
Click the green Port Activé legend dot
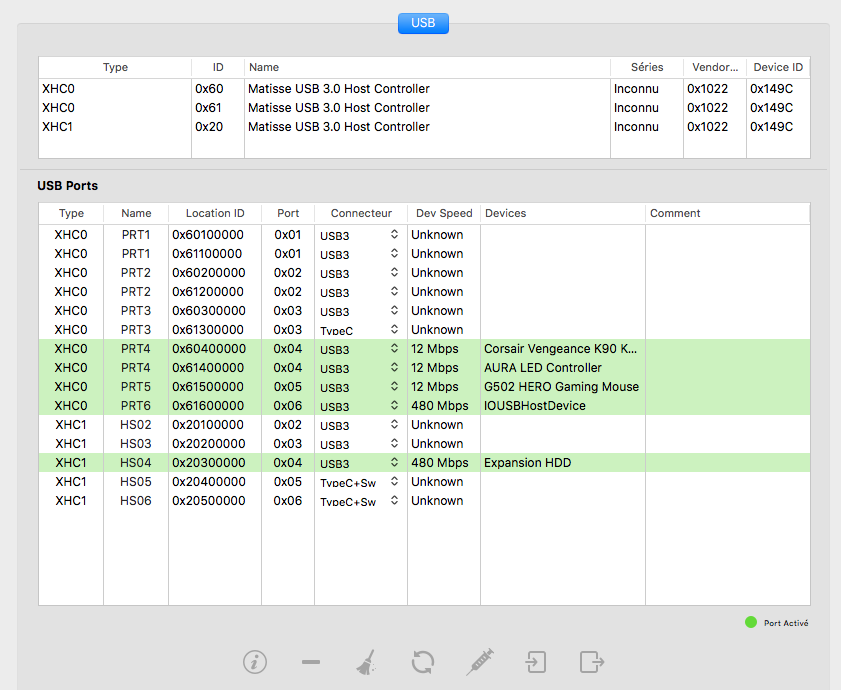click(x=751, y=622)
